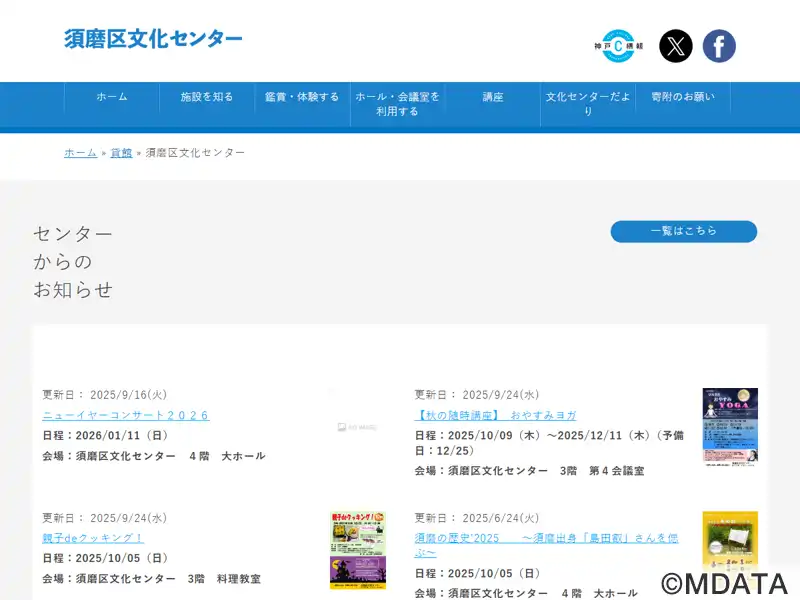This screenshot has width=800, height=600.
Task: View the おやすみYOGA poster thumbnail
Action: coord(730,427)
